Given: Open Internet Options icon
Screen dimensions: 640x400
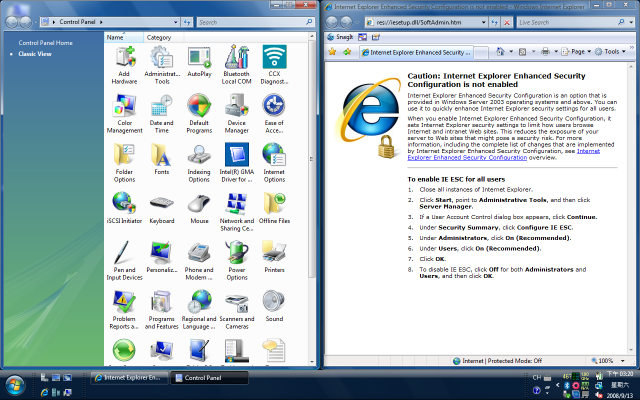Looking at the screenshot, I should point(274,163).
